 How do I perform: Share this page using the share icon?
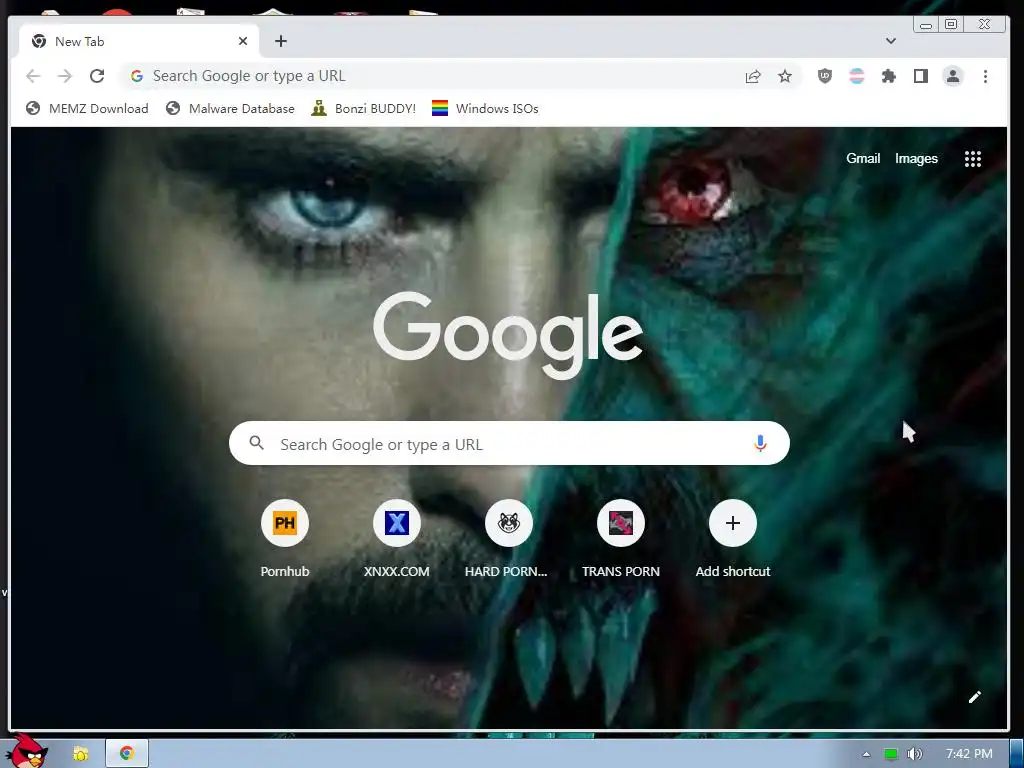753,76
